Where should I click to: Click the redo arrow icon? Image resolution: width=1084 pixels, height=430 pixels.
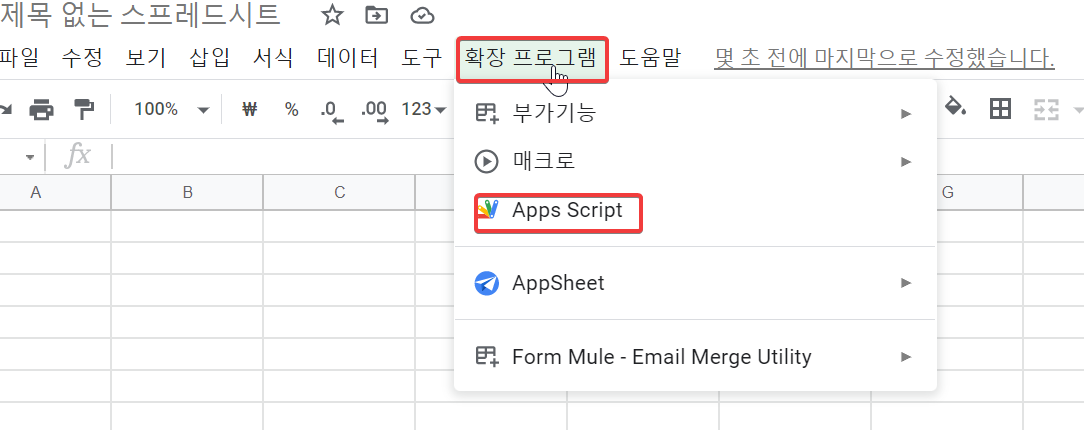[x=6, y=109]
